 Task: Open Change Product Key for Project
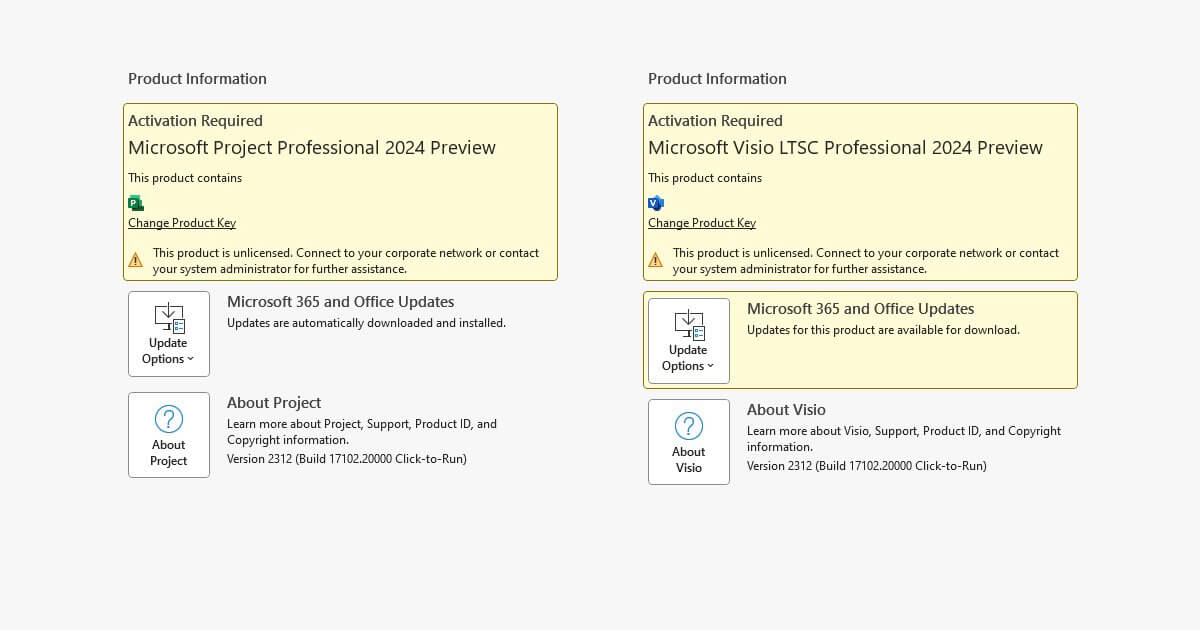click(181, 222)
